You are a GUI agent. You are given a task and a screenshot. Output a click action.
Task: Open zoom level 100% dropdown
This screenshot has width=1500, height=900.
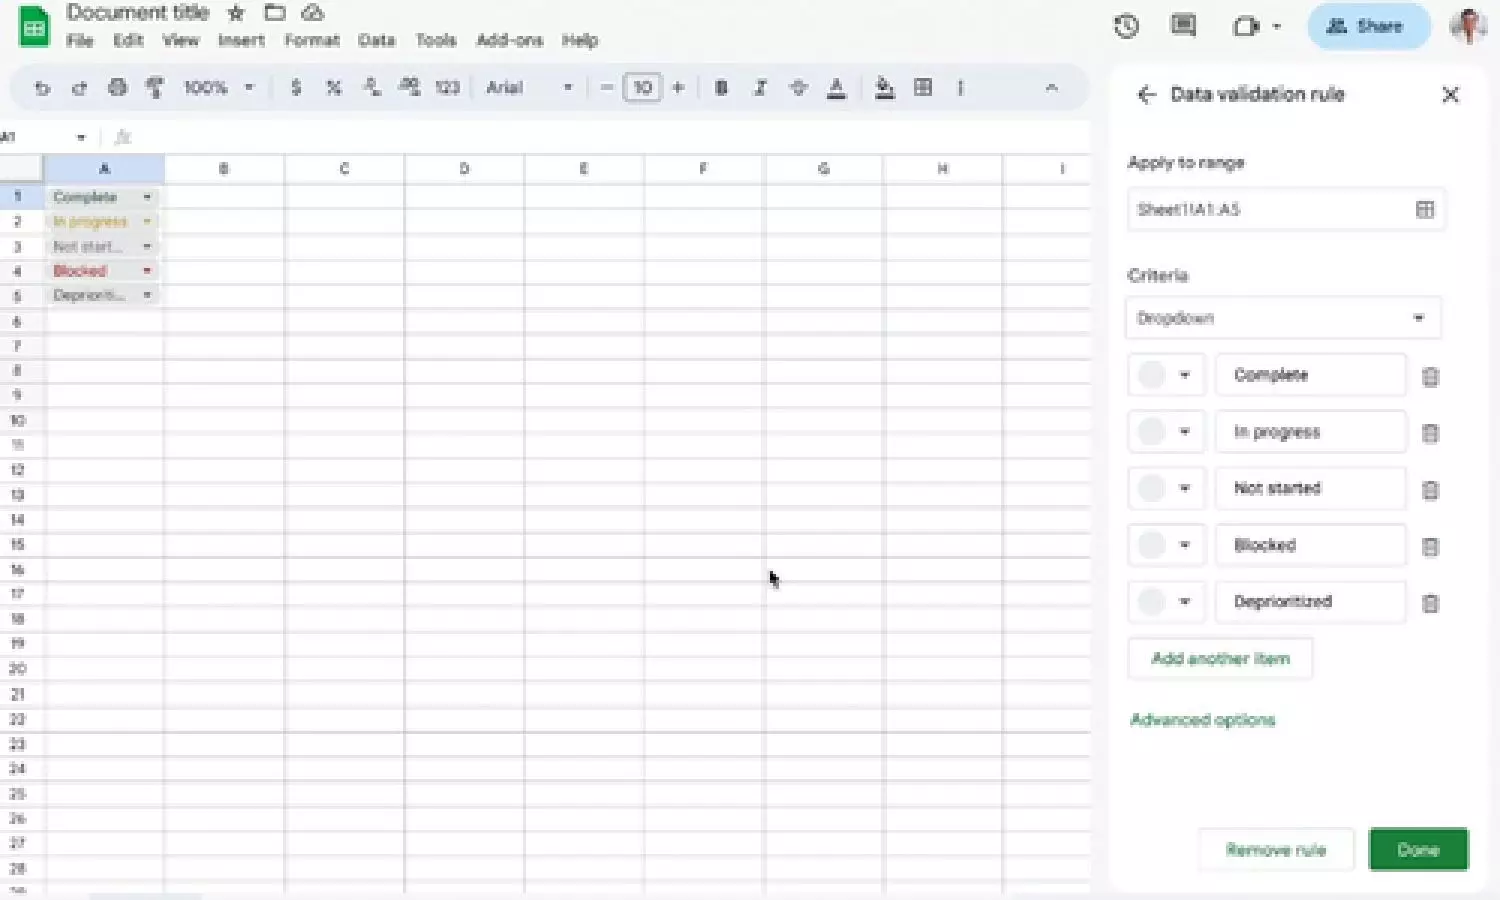[218, 88]
